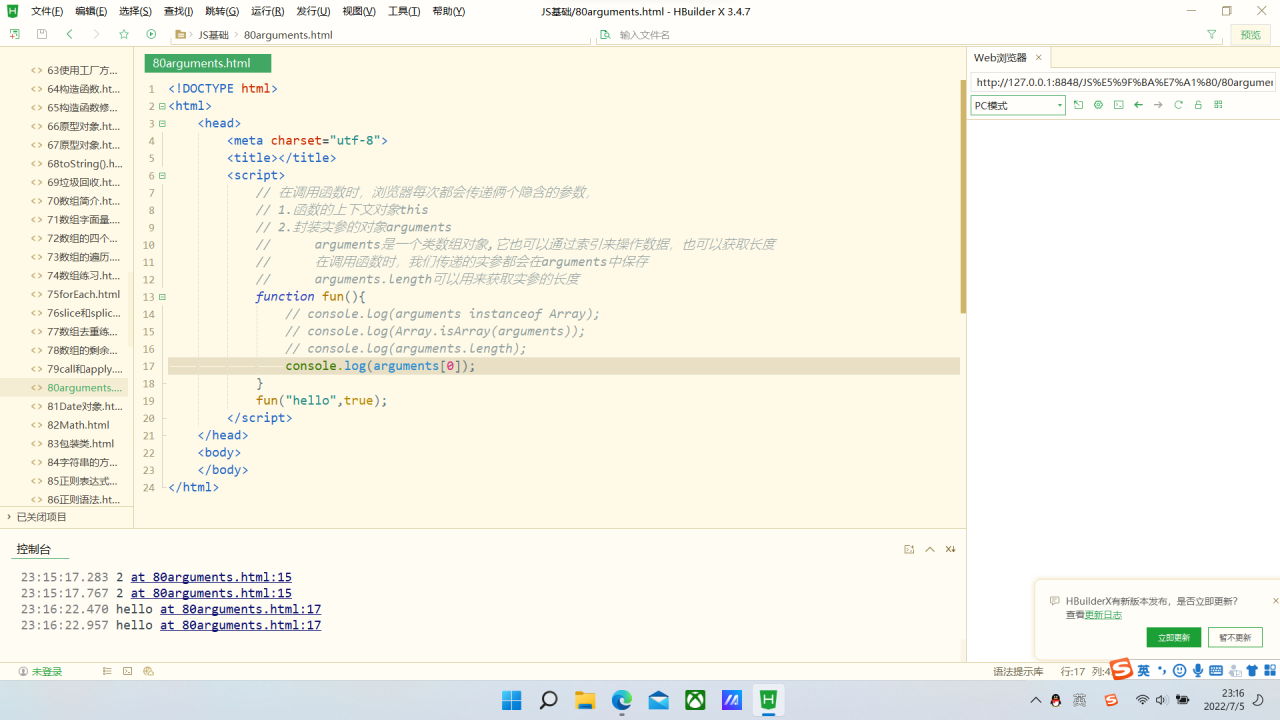
Task: Open the browser QR code grid icon
Action: [x=1218, y=105]
